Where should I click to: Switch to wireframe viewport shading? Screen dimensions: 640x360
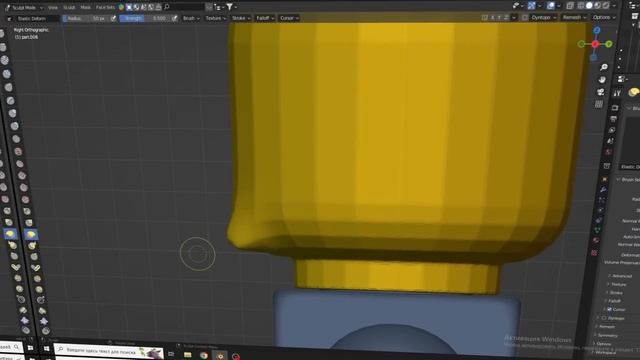580,6
